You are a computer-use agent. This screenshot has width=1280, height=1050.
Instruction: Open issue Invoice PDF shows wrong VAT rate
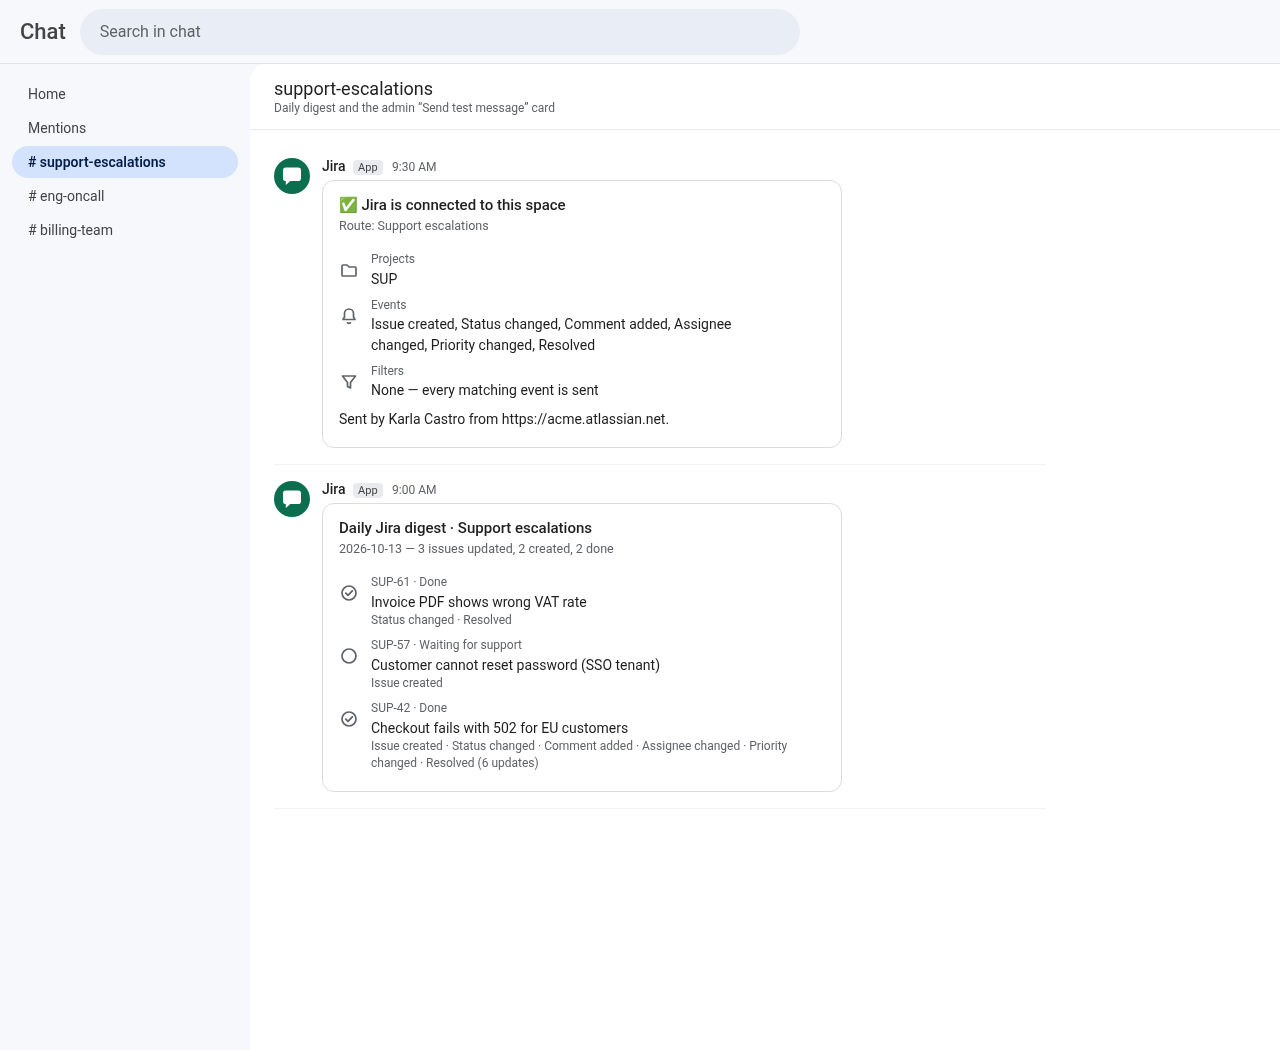478,602
